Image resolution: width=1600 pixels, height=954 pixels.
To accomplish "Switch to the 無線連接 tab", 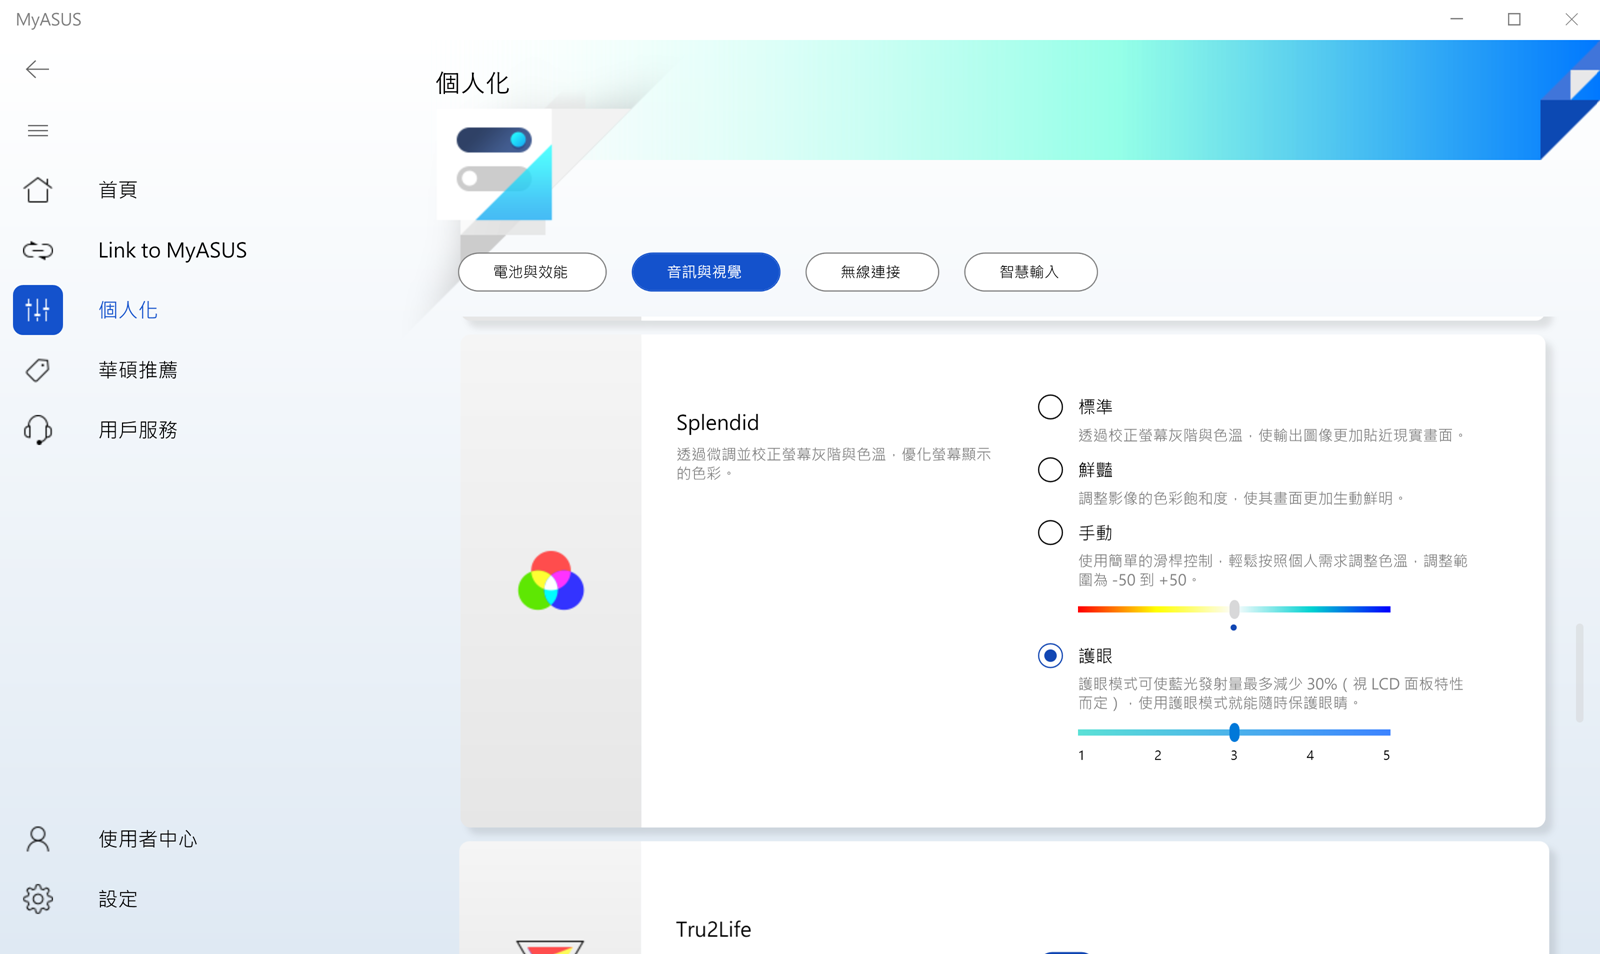I will point(871,272).
